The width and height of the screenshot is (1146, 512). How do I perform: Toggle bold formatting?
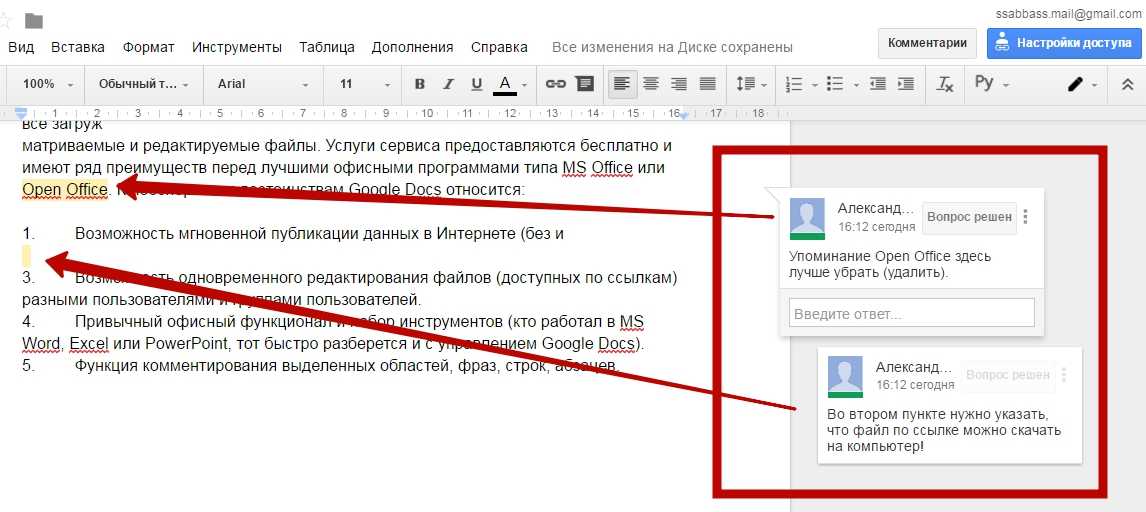[x=420, y=84]
